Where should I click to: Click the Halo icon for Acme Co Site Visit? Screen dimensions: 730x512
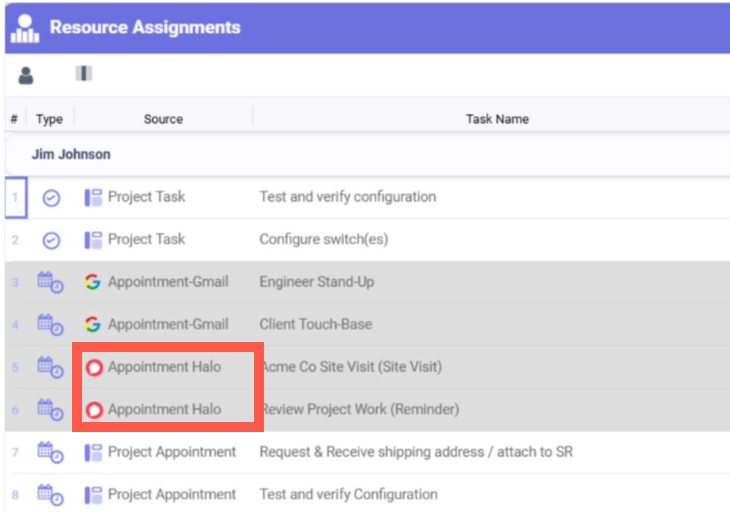coord(95,367)
